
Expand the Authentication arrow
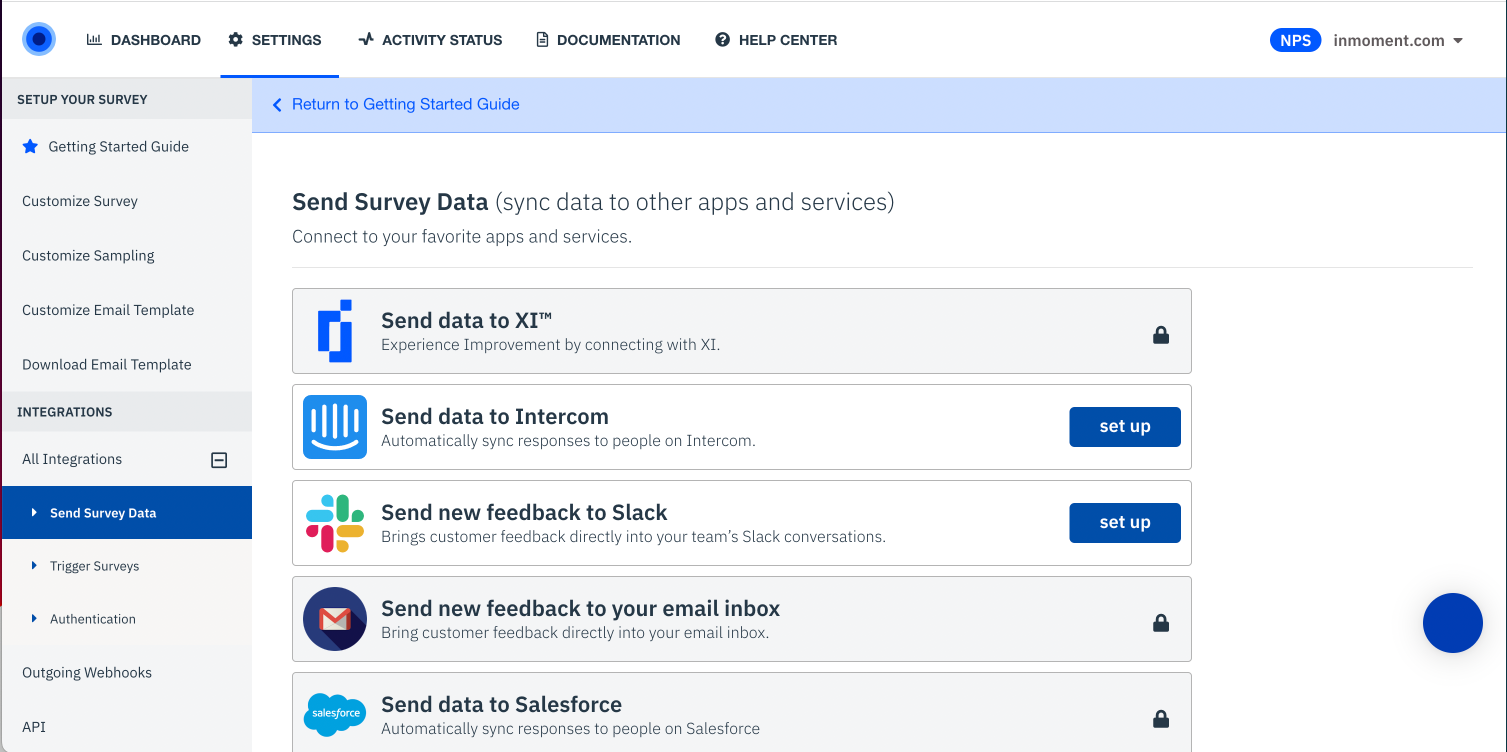point(34,619)
